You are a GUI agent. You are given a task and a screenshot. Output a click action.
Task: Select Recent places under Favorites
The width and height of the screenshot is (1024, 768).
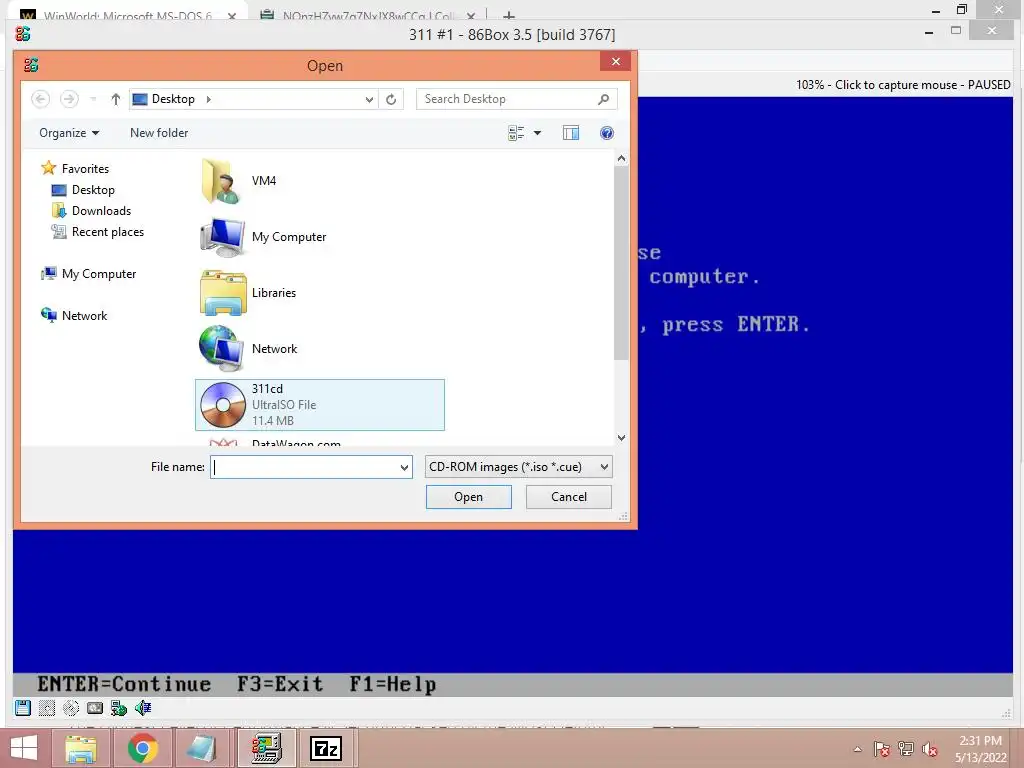click(108, 232)
